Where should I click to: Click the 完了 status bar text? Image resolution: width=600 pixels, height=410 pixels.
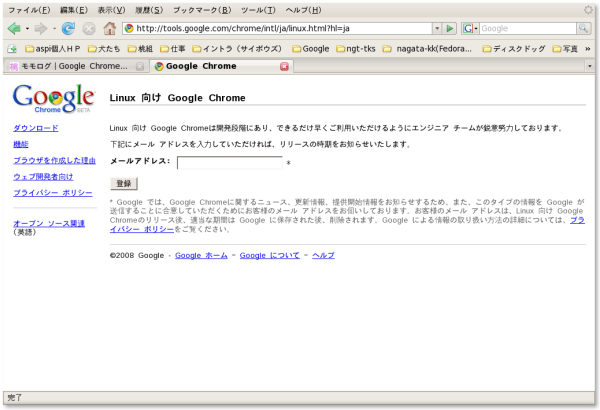click(x=15, y=398)
